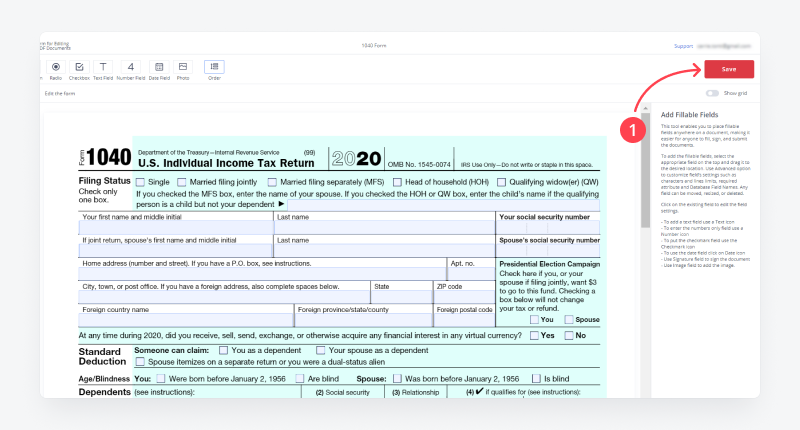
Task: Click spouse's first name and middle initial field
Action: (176, 250)
